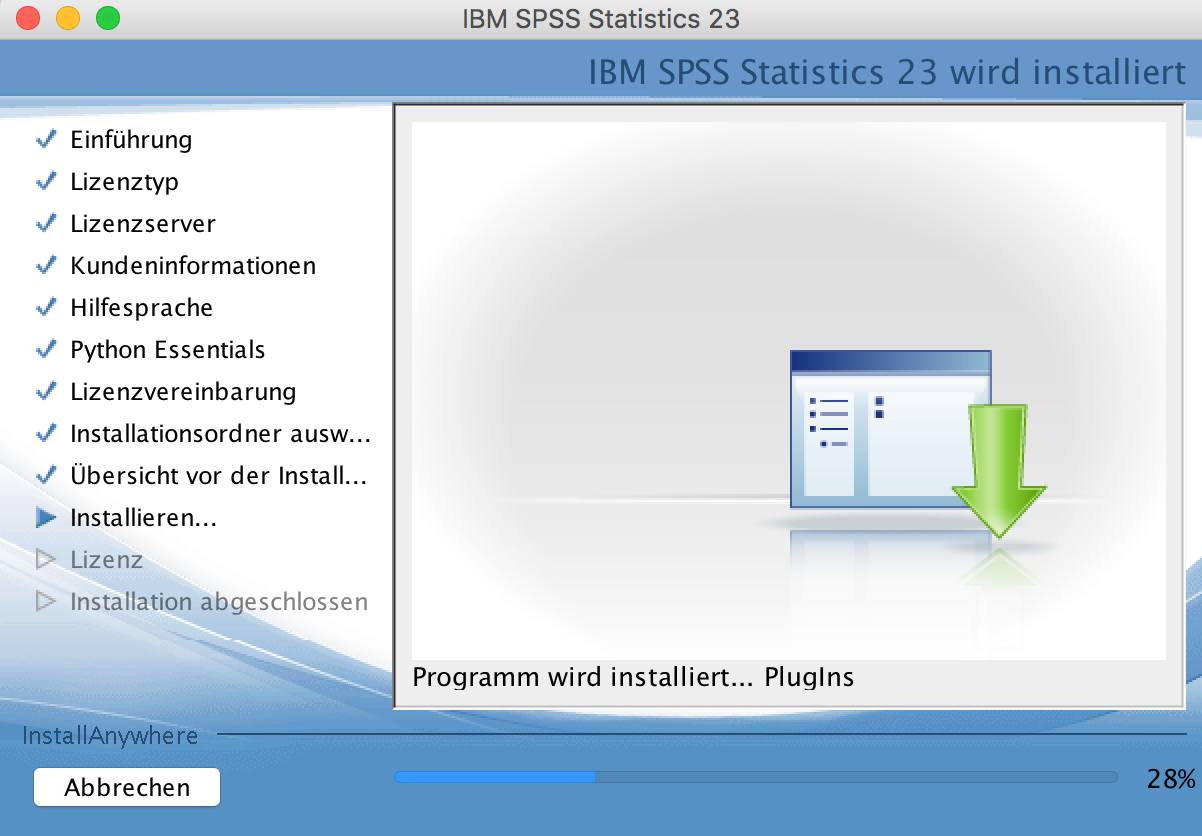Select the greyed-out Lizenz step label
The height and width of the screenshot is (836, 1202).
(x=106, y=560)
